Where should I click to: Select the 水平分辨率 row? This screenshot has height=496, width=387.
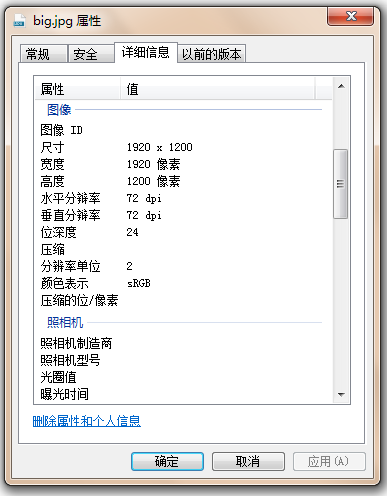183,198
